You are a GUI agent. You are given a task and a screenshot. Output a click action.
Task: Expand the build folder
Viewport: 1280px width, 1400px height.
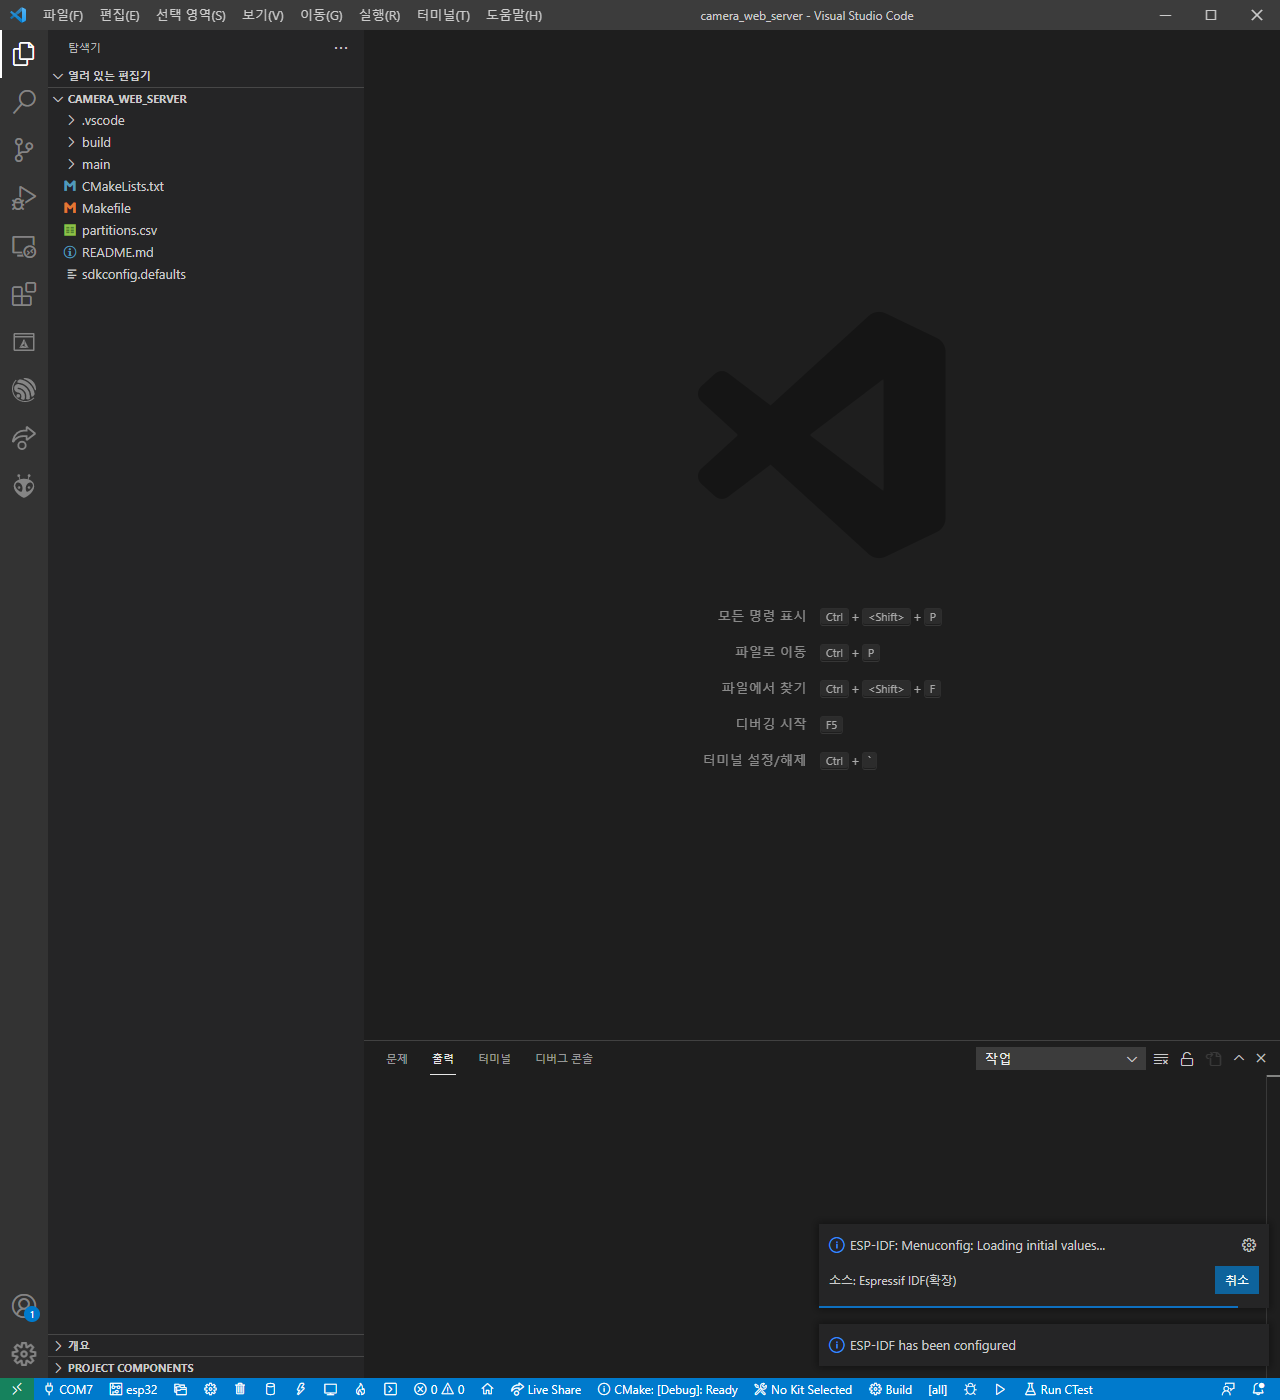(x=206, y=143)
